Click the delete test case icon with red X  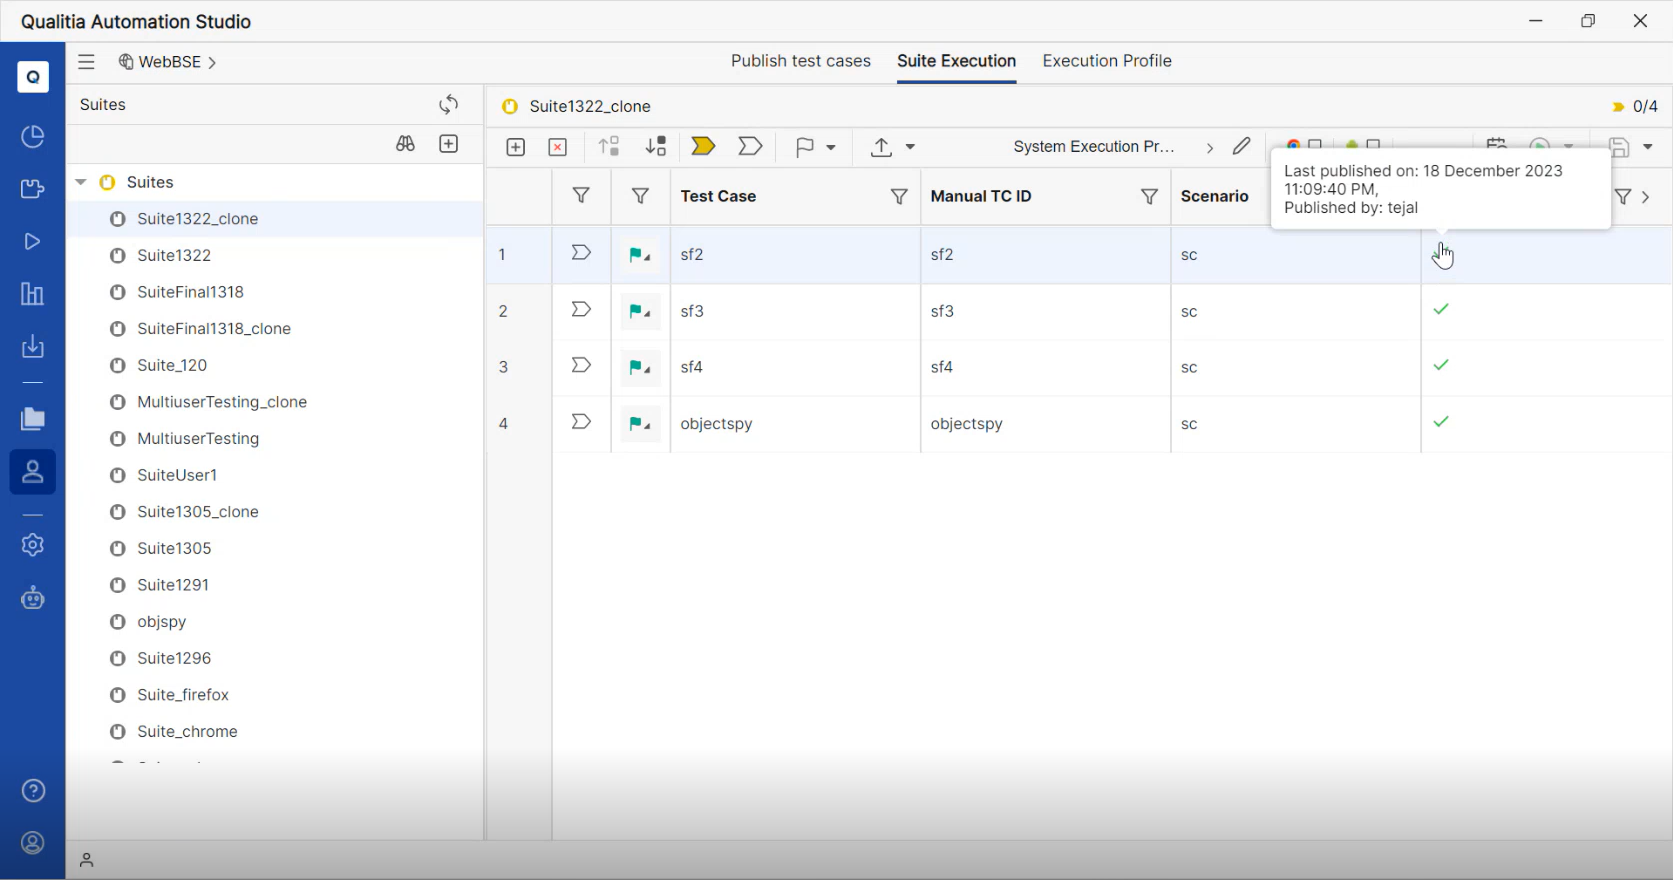(558, 147)
